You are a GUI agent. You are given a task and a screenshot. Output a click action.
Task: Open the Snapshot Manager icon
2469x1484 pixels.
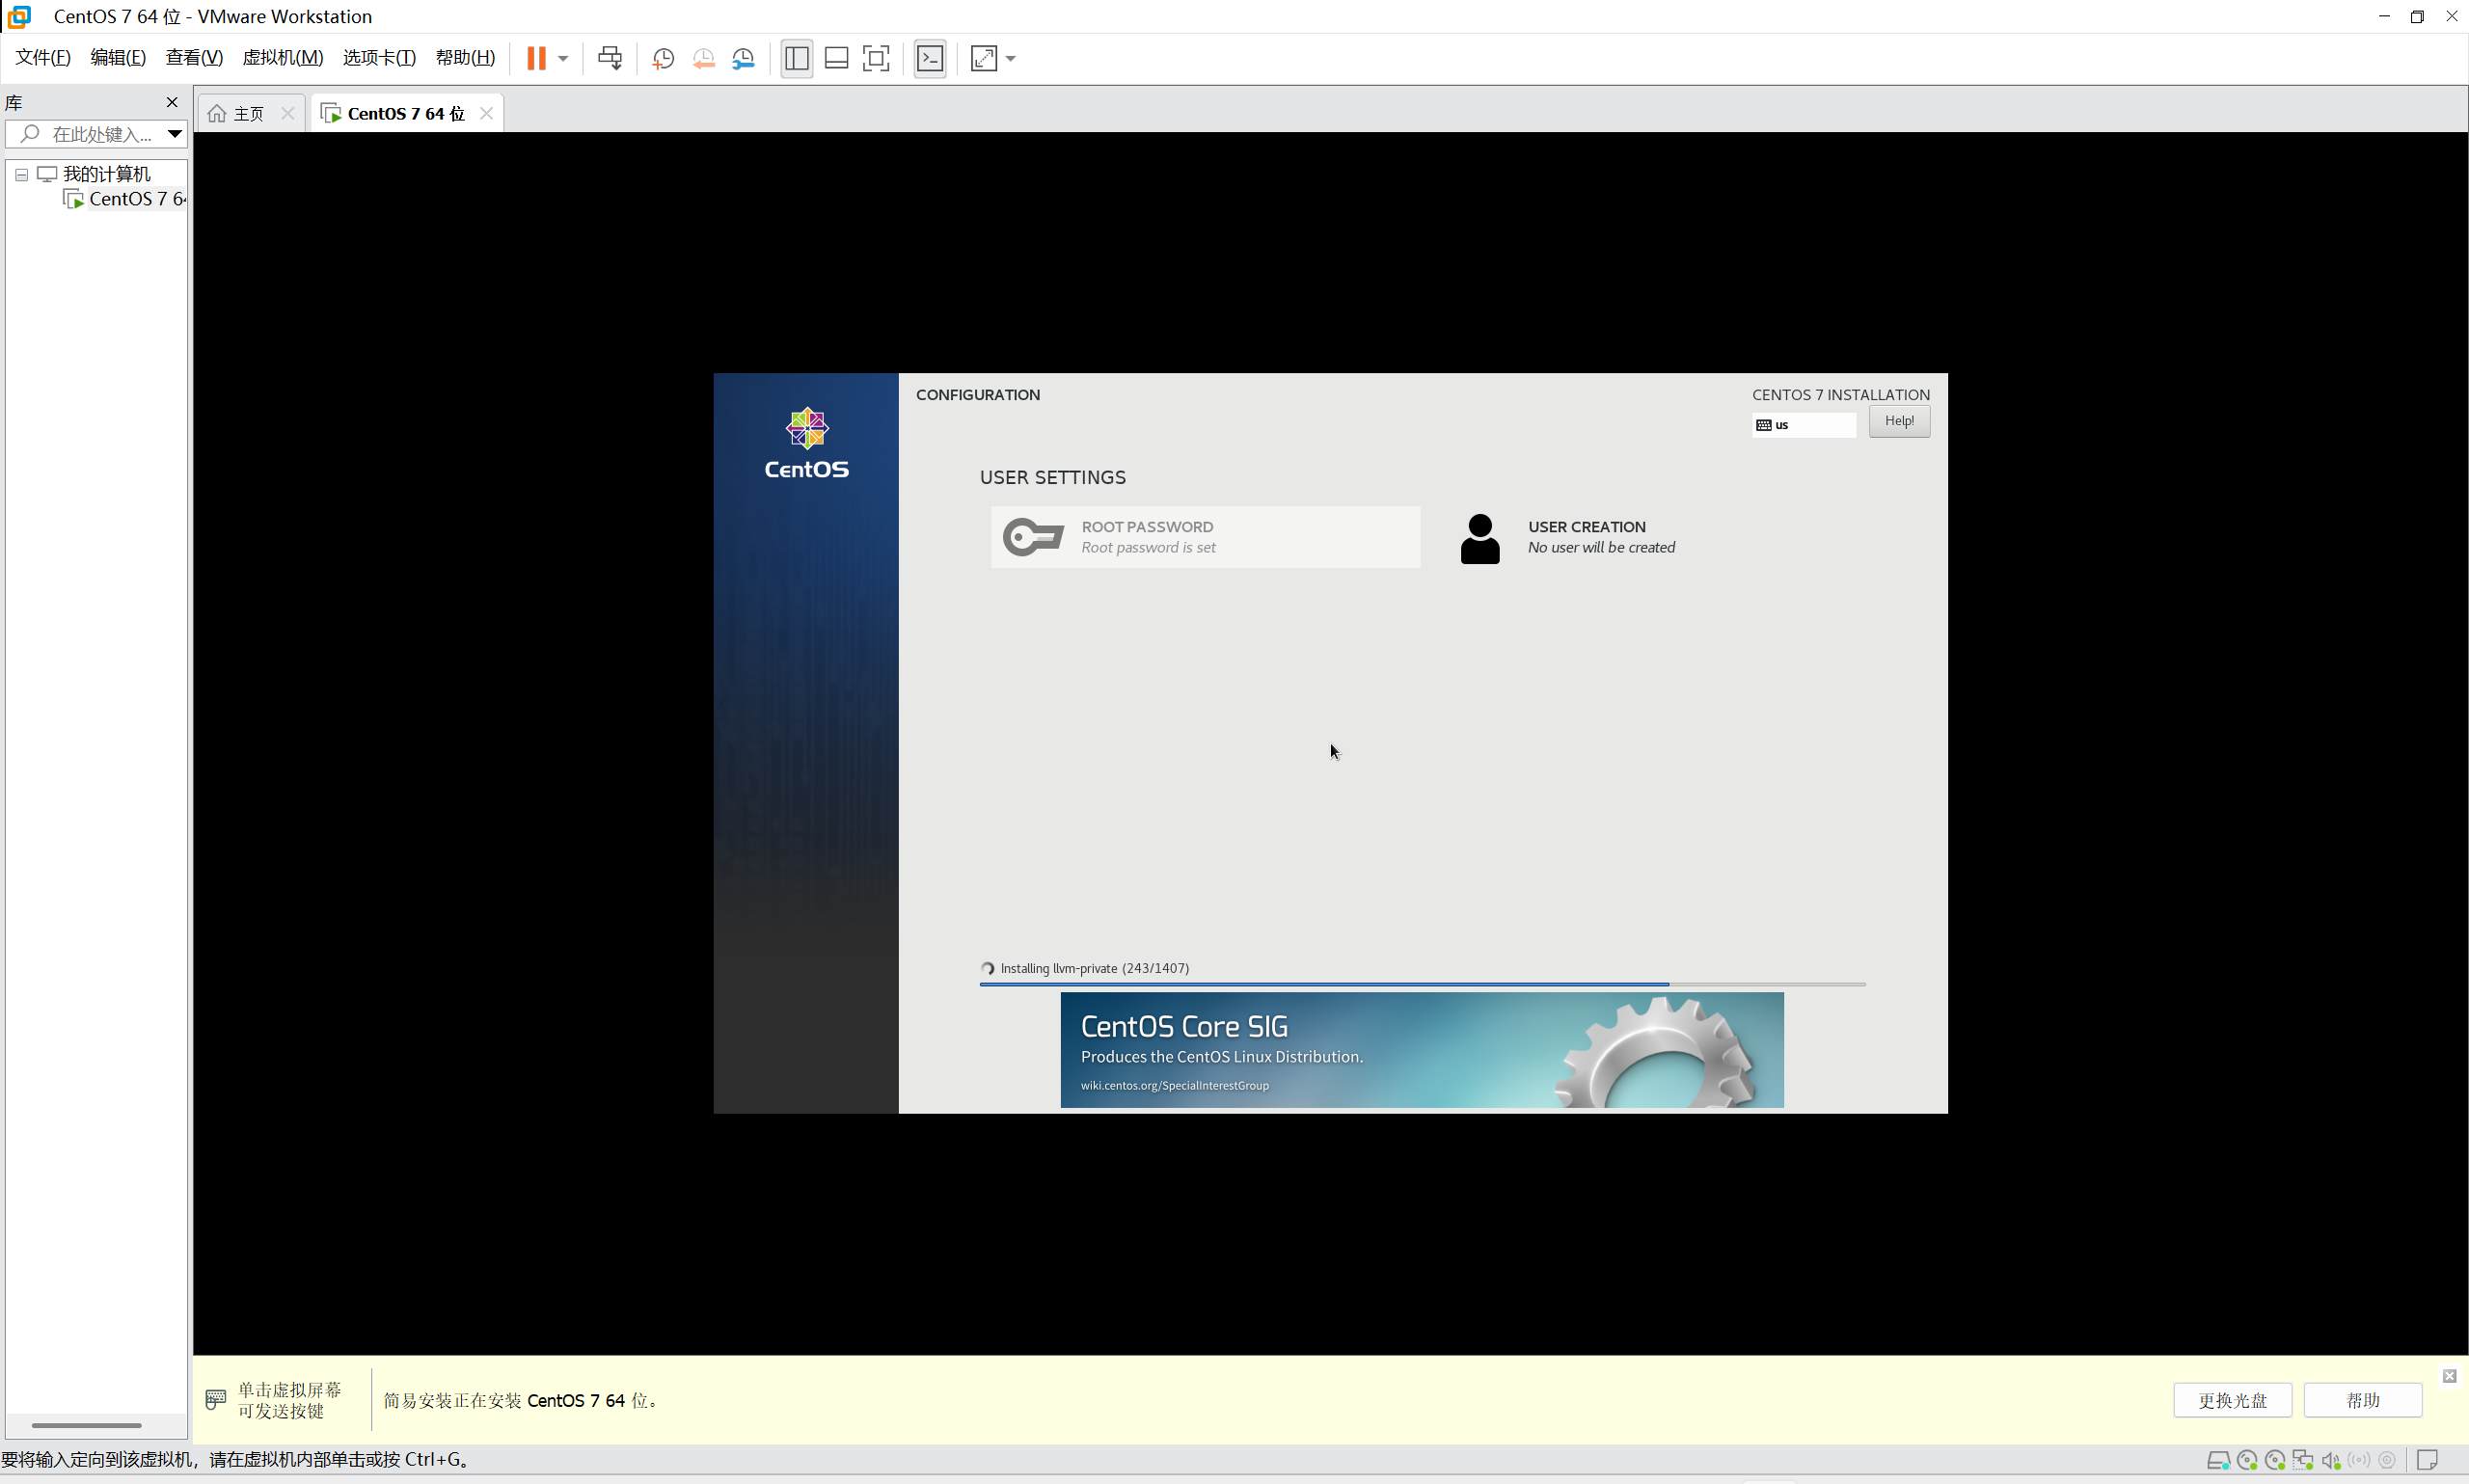click(743, 58)
